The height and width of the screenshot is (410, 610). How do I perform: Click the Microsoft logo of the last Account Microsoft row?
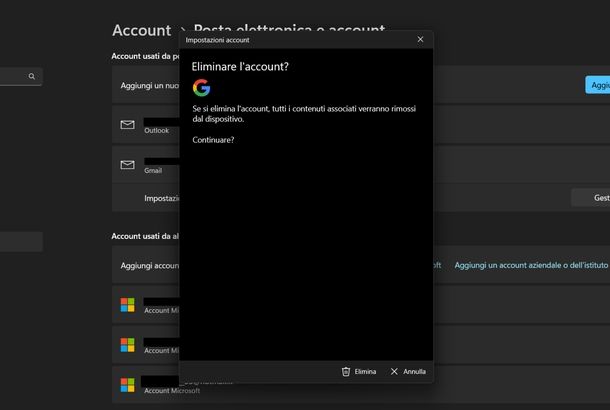pyautogui.click(x=128, y=385)
